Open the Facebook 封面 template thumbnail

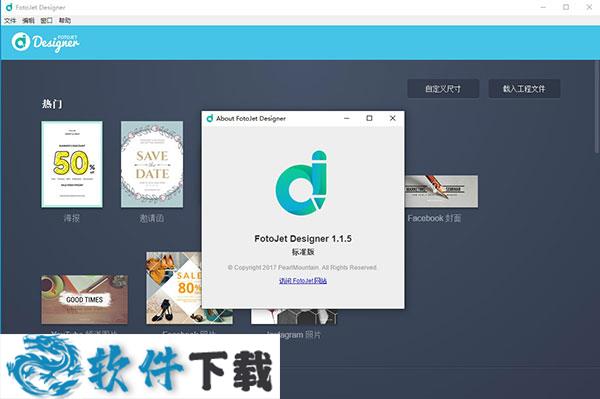point(441,191)
